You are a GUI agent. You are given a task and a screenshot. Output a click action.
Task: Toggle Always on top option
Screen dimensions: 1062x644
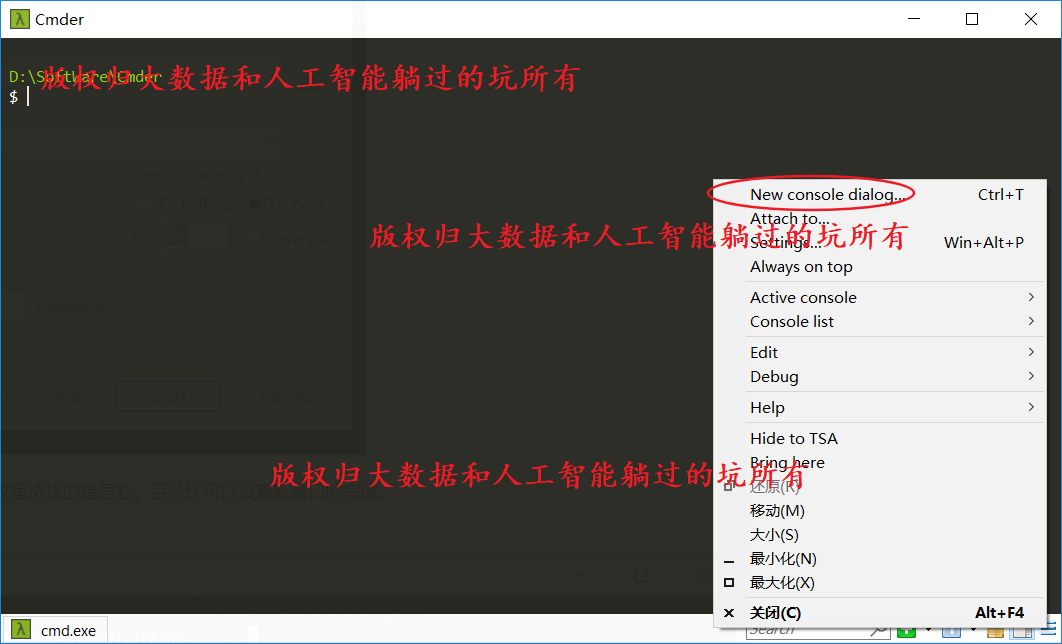879,267
